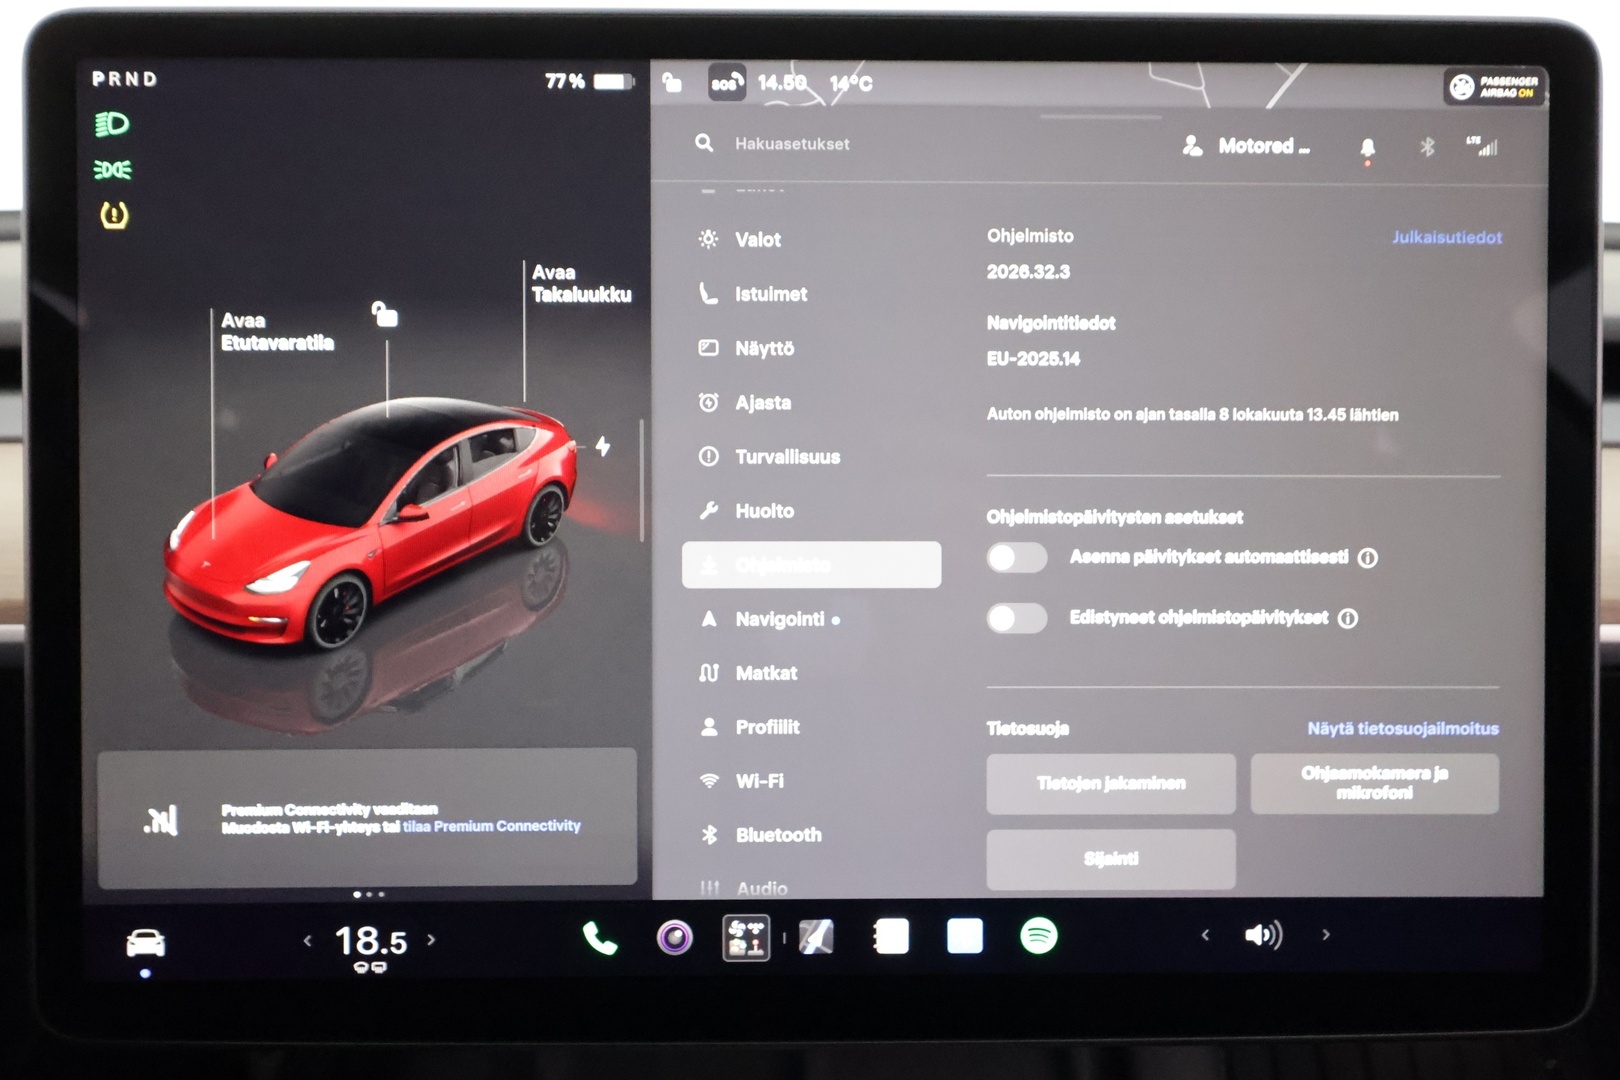This screenshot has width=1620, height=1080.
Task: Increase volume with right chevron
Action: (1326, 935)
